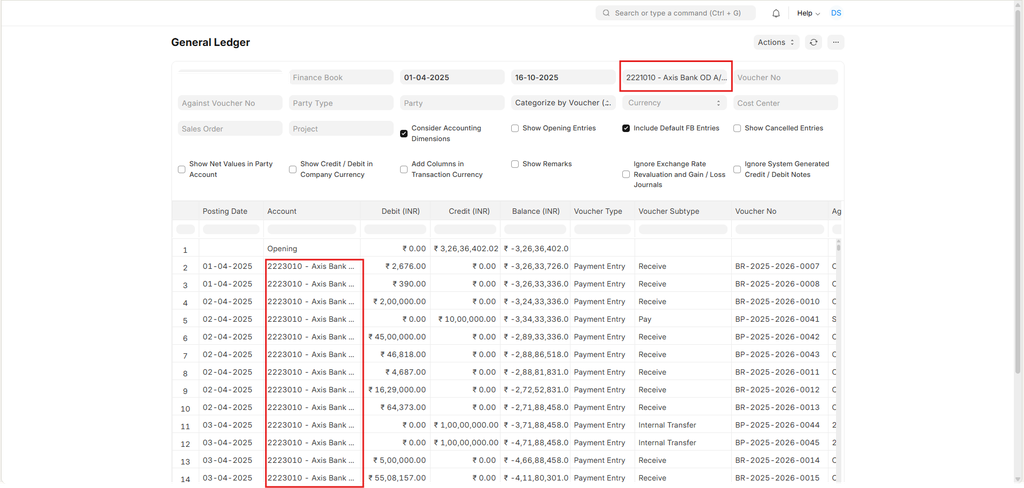Click voucher number BR-2025-2026-0007
1024x488 pixels.
pos(777,266)
